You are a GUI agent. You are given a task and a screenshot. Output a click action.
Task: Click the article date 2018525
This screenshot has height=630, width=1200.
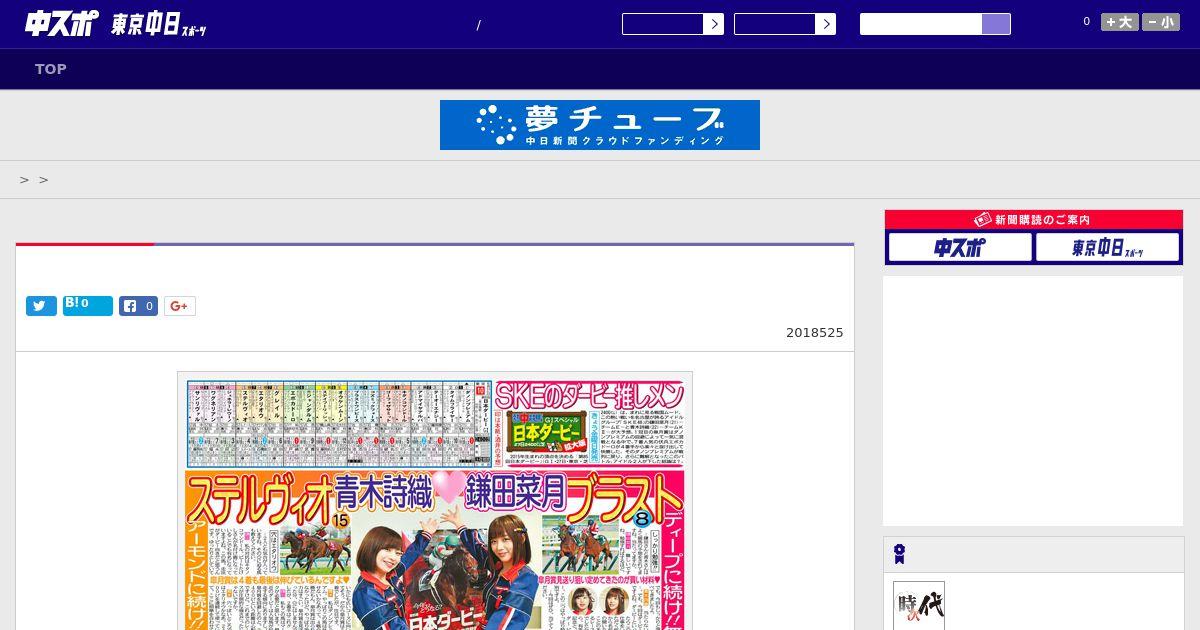(814, 333)
